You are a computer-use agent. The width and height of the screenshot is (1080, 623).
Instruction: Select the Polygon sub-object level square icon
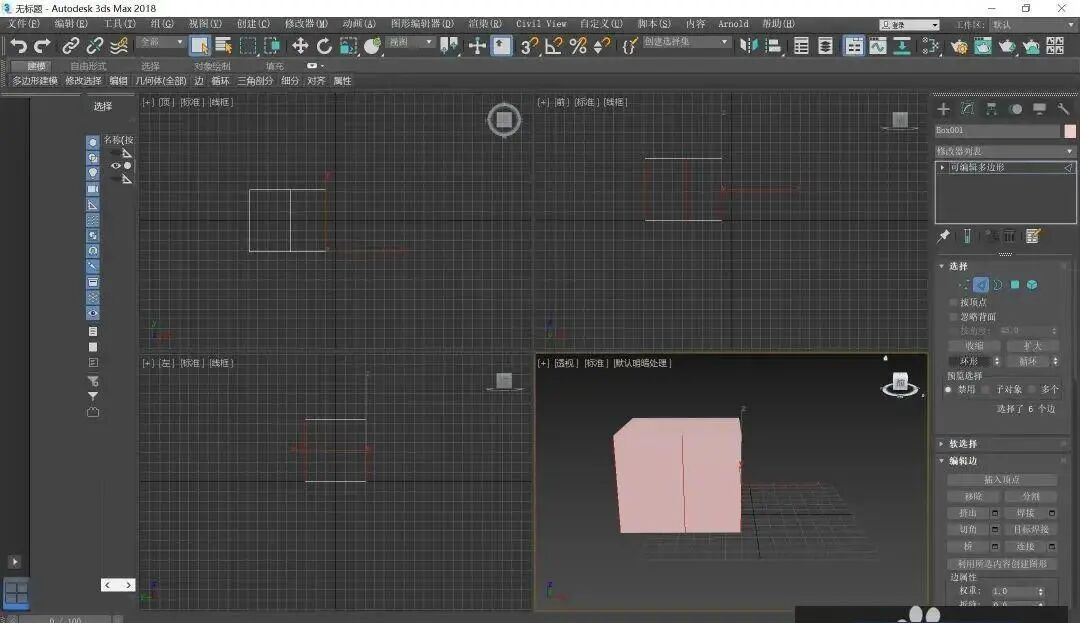(x=1015, y=284)
